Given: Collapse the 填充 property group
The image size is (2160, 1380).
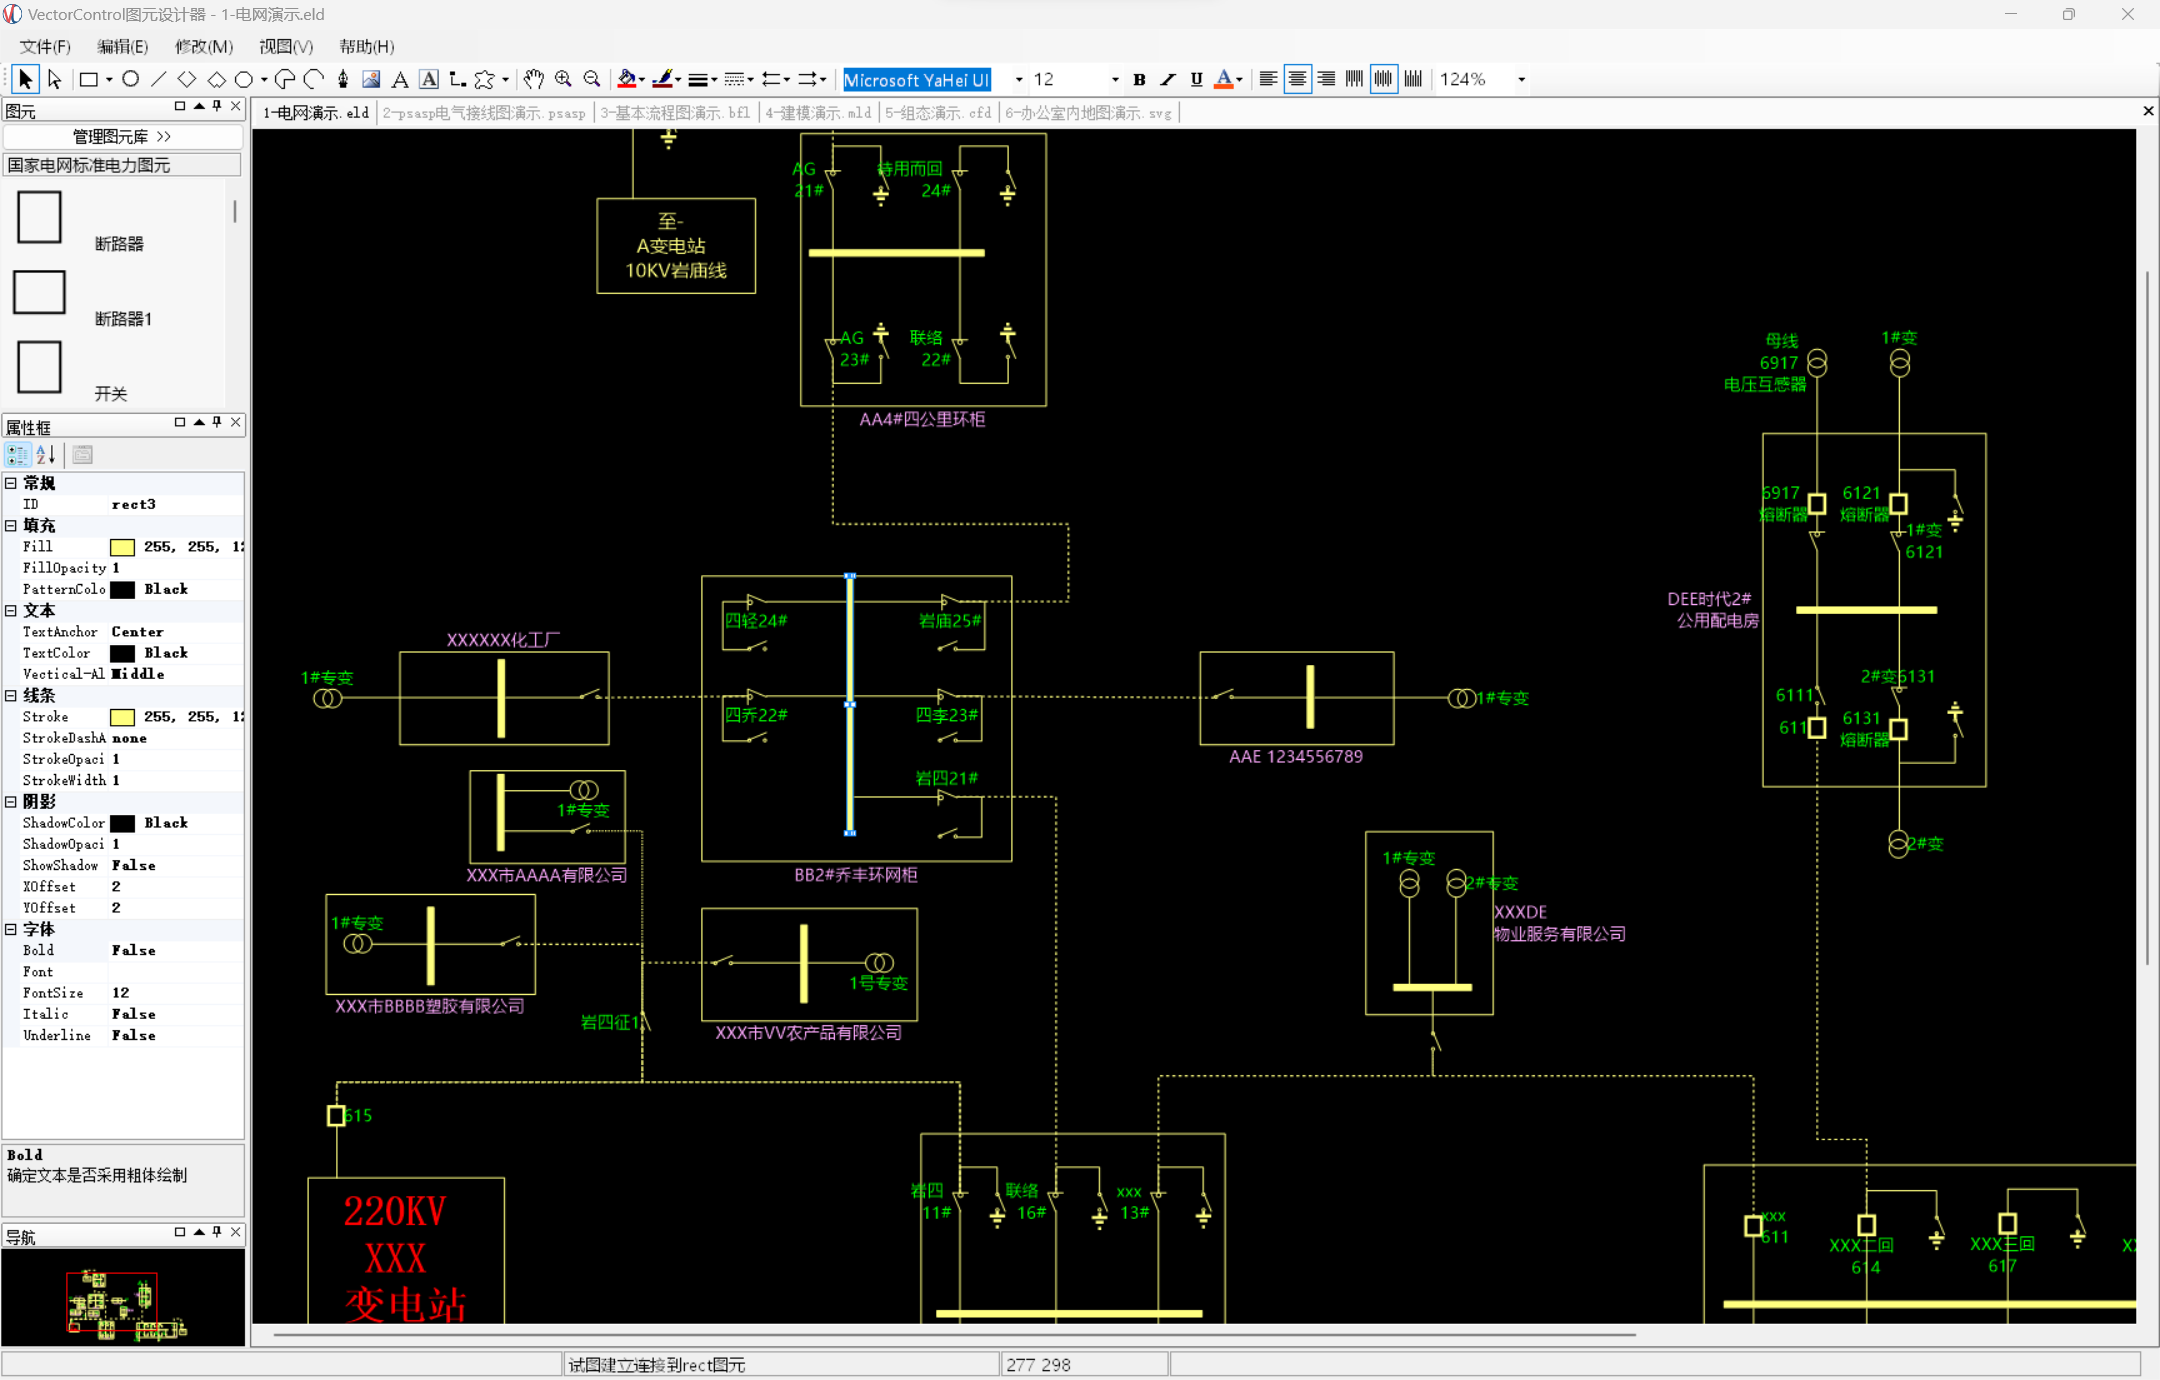Looking at the screenshot, I should [x=11, y=525].
